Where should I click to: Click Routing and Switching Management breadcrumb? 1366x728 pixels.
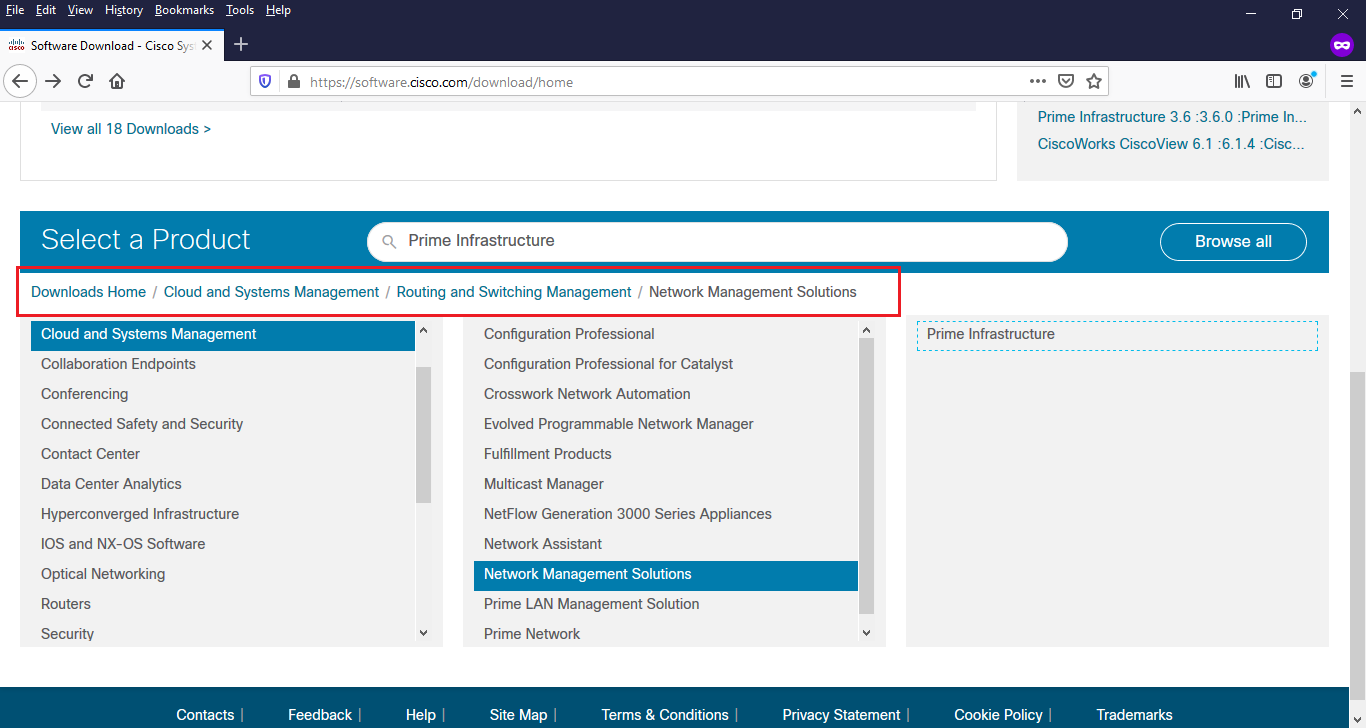(x=514, y=292)
